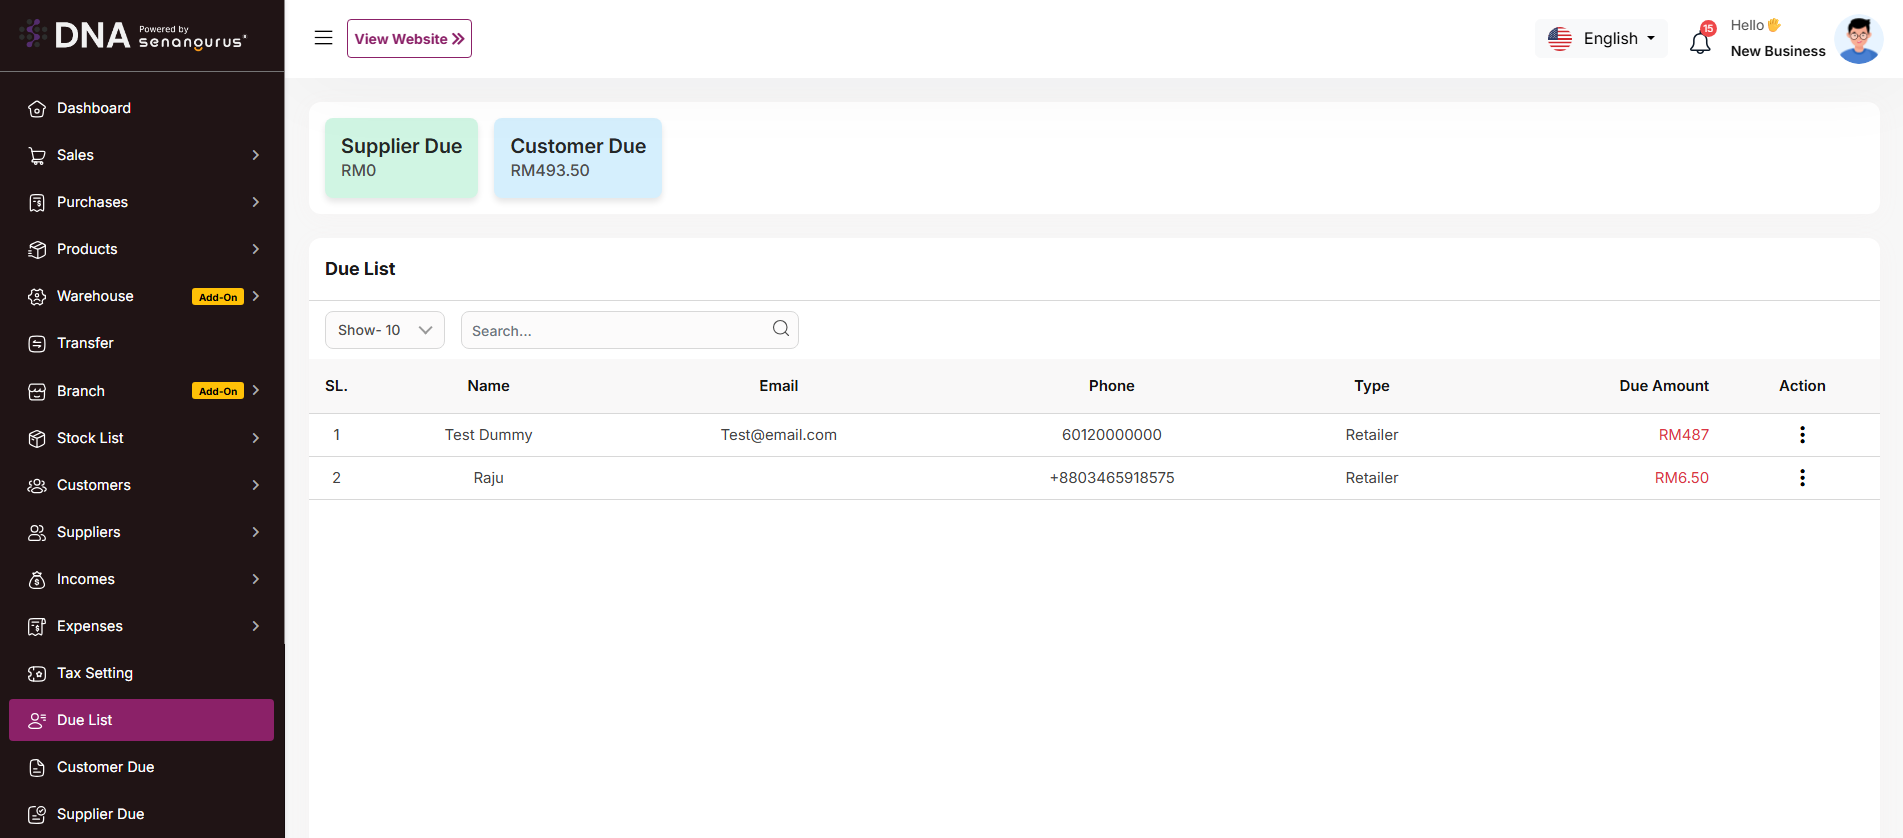Open the Show- 10 entries dropdown
Image resolution: width=1903 pixels, height=838 pixels.
click(x=384, y=330)
